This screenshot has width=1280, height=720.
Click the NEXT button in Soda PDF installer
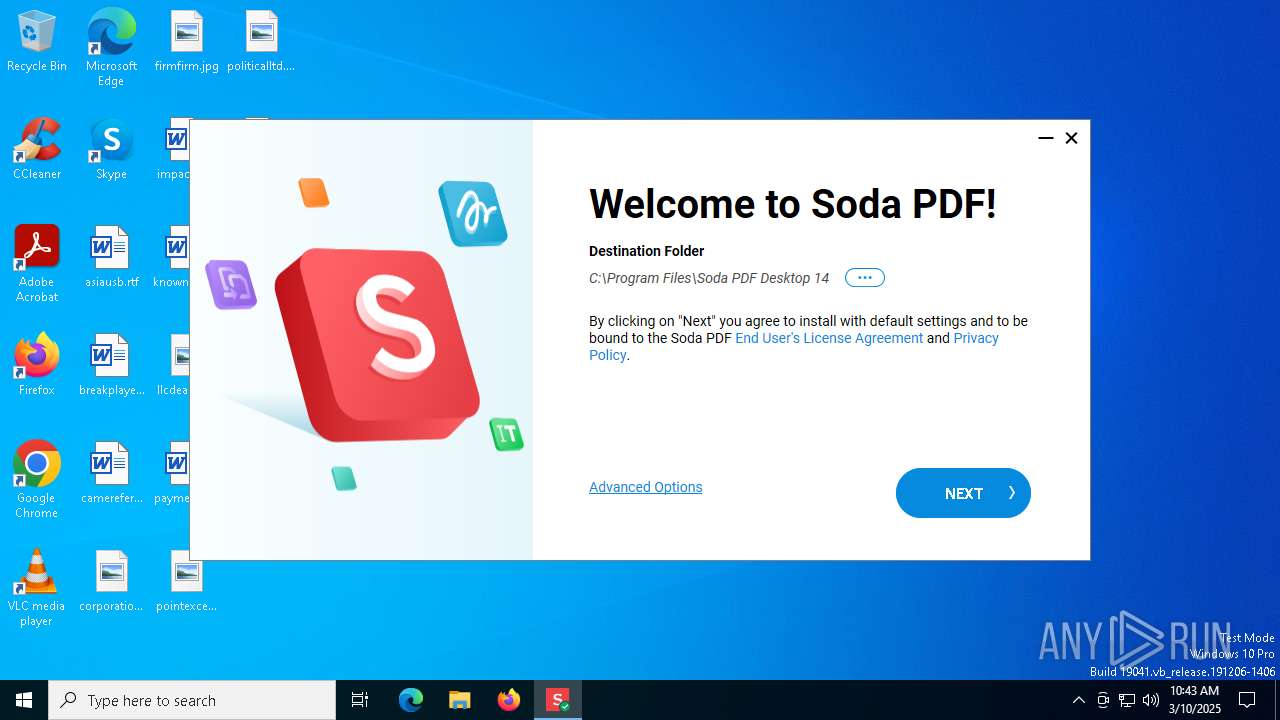point(963,493)
